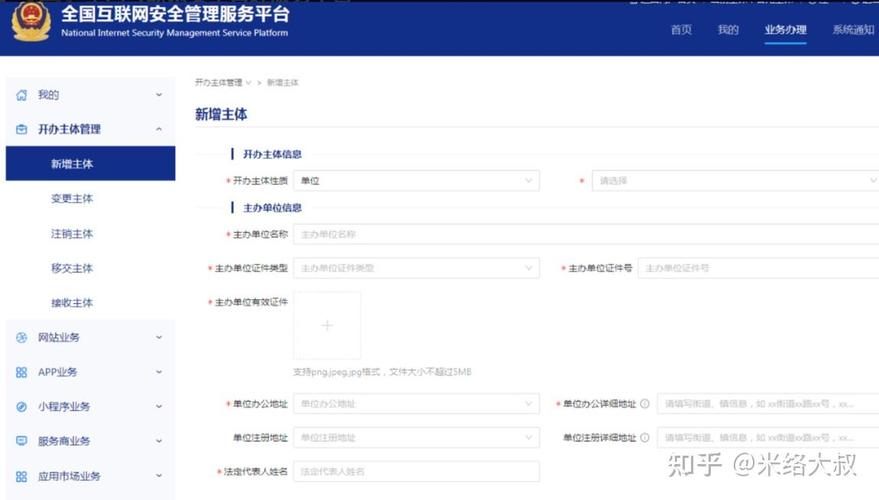Click the 主办单位名称 input field
The width and height of the screenshot is (879, 500).
(x=586, y=234)
